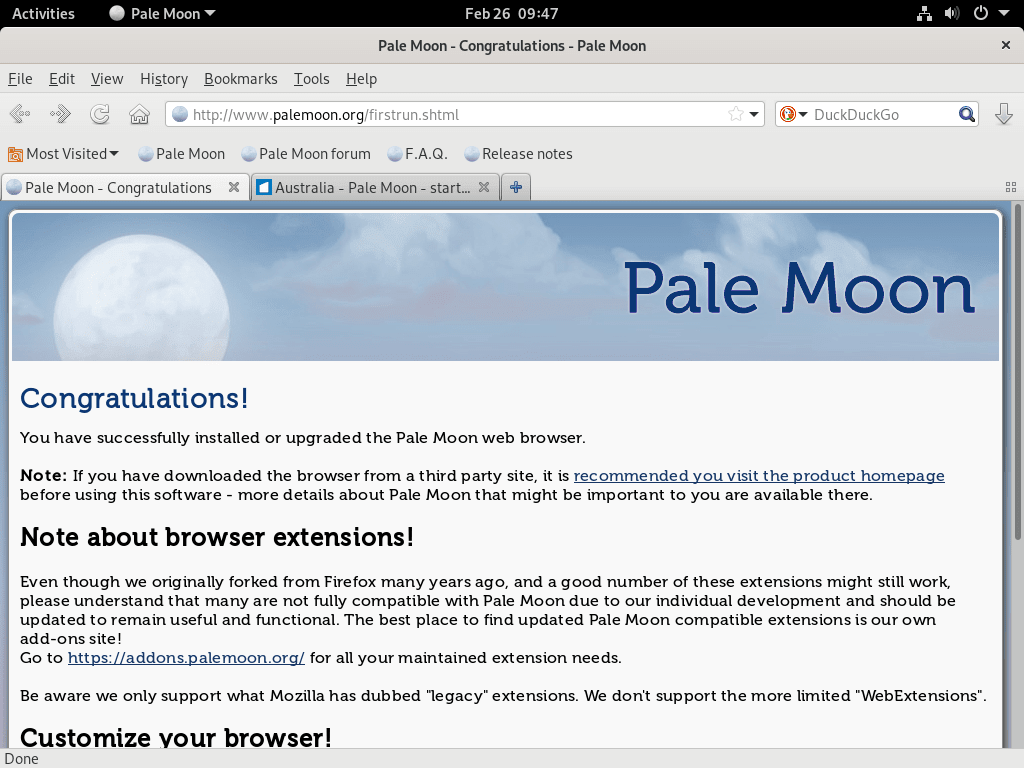Open the F.A.Q. bookmark
This screenshot has height=768, width=1024.
pos(417,154)
